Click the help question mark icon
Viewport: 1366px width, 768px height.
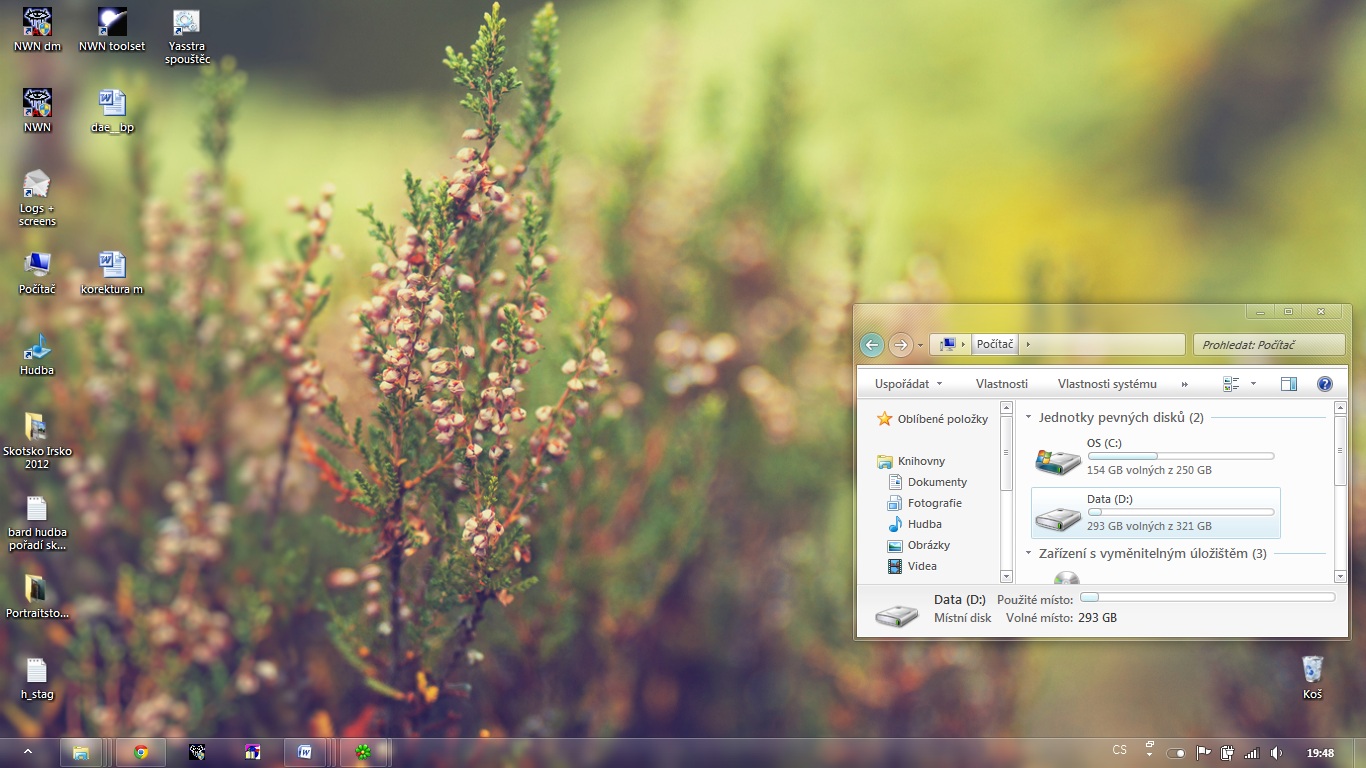point(1325,384)
